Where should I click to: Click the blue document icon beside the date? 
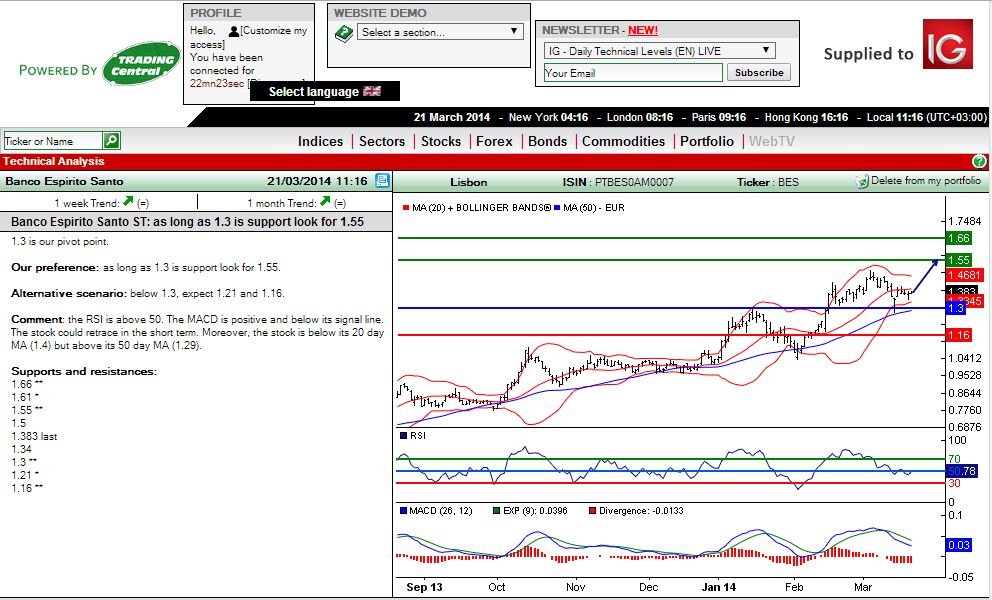[382, 181]
